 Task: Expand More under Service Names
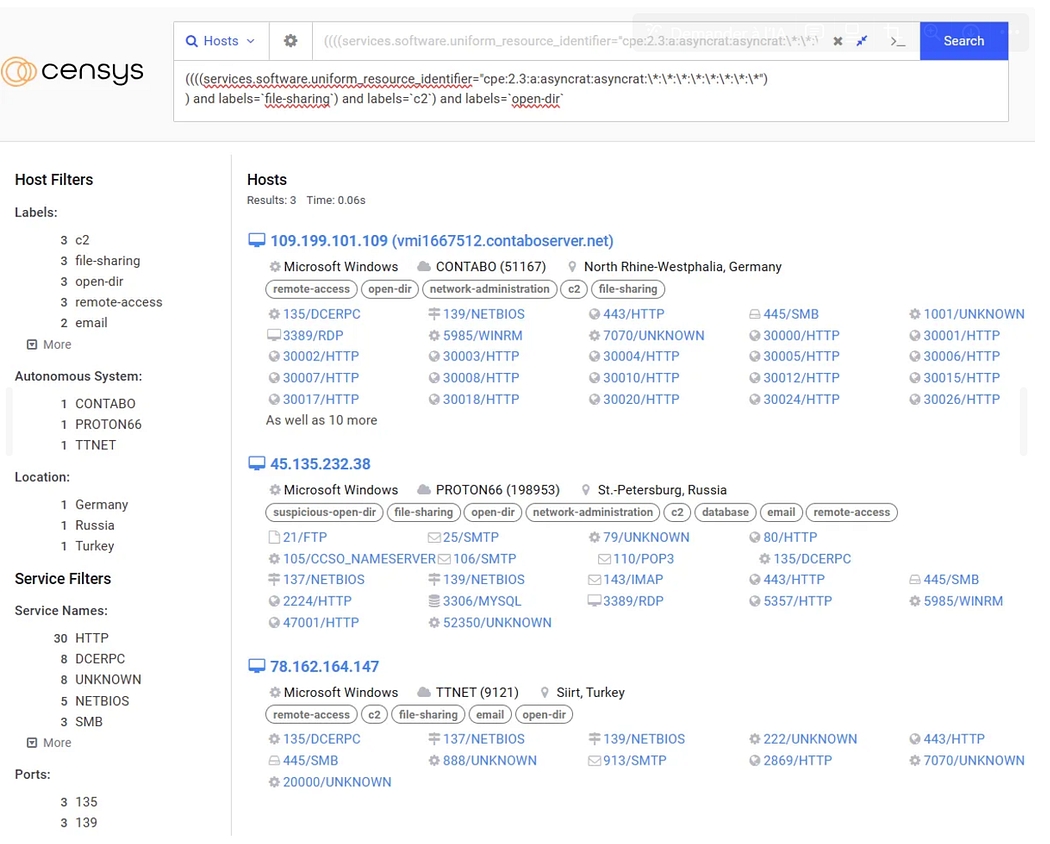(x=49, y=743)
